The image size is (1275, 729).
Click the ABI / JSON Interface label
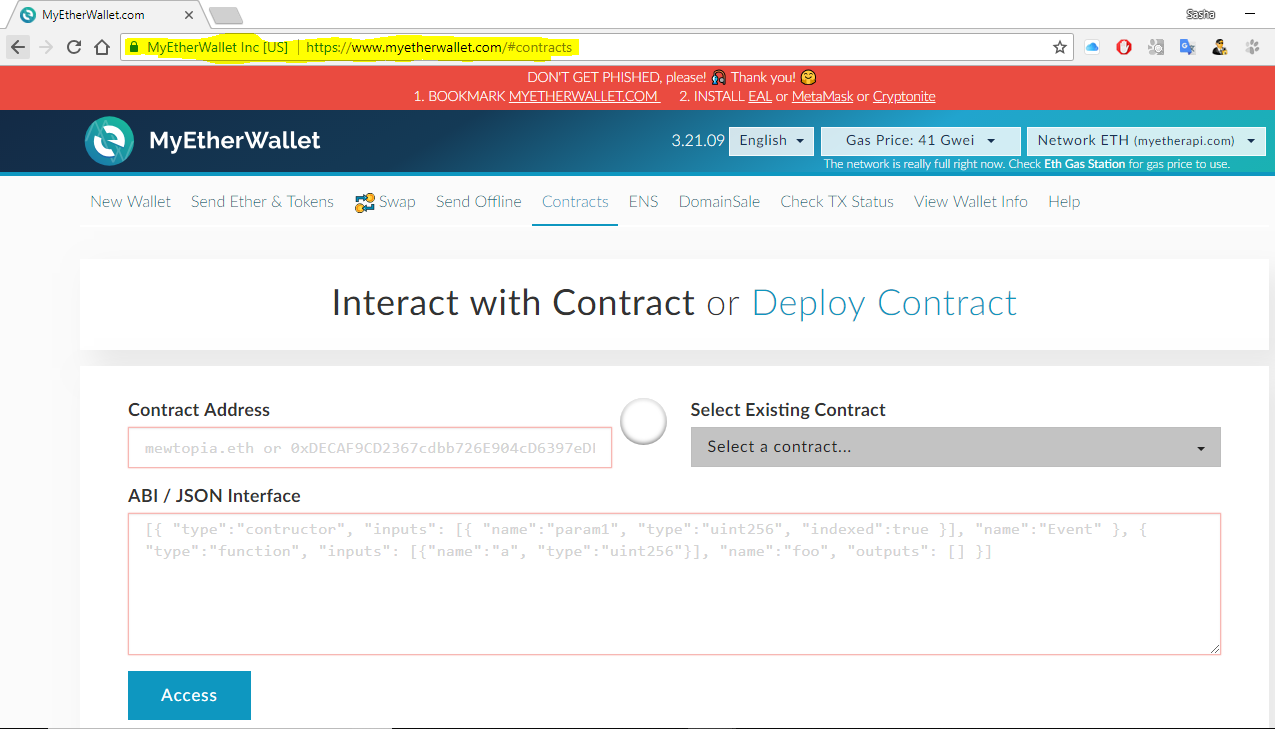click(214, 496)
